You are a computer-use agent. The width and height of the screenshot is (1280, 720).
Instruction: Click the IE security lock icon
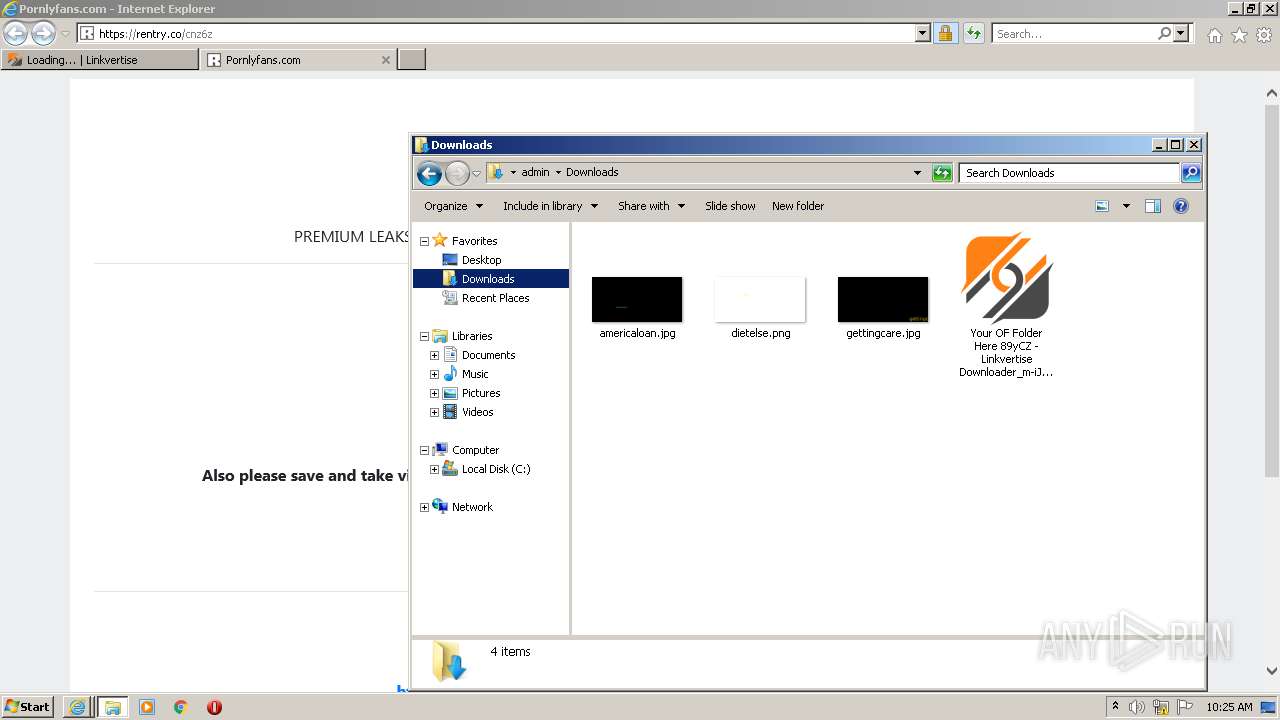pos(945,33)
